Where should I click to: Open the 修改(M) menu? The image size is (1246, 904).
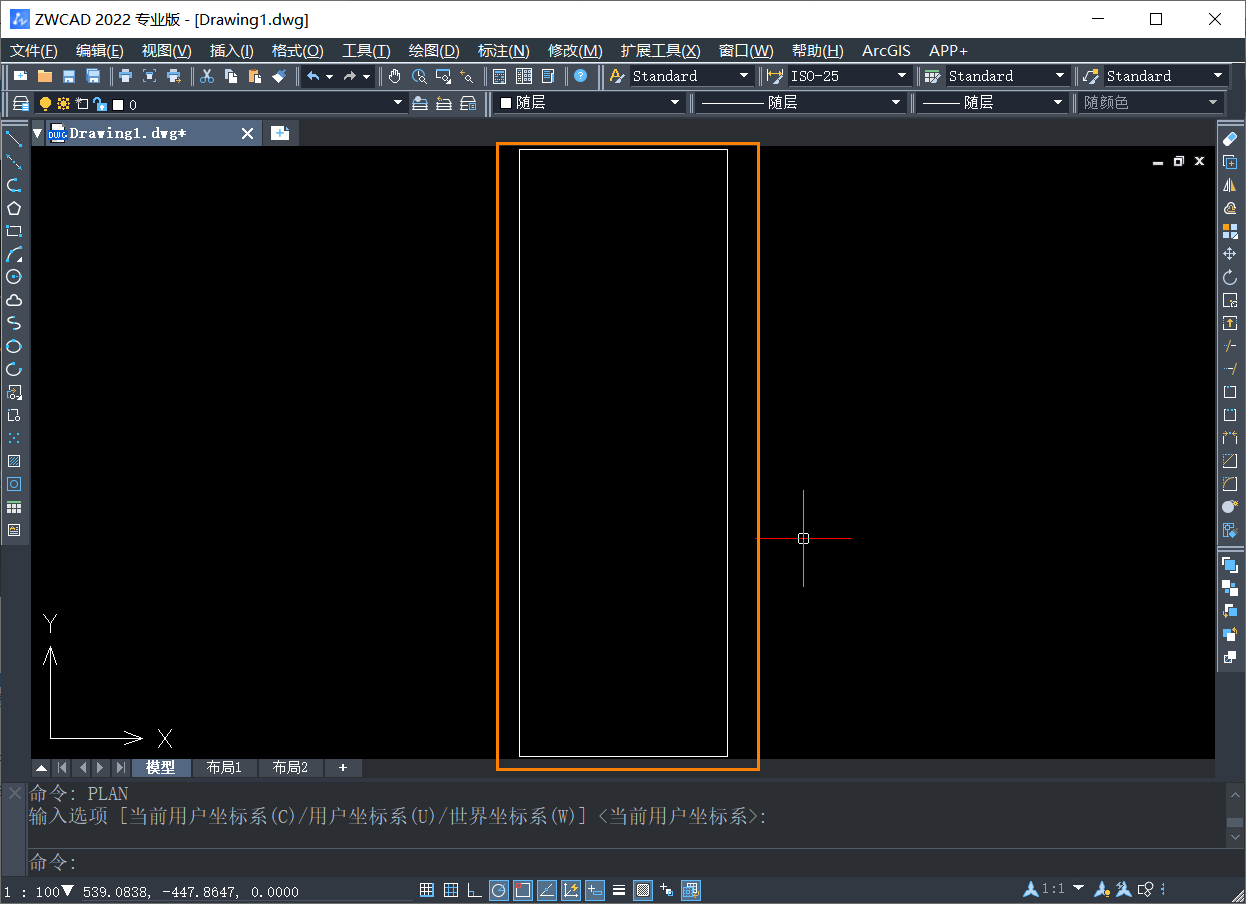575,51
